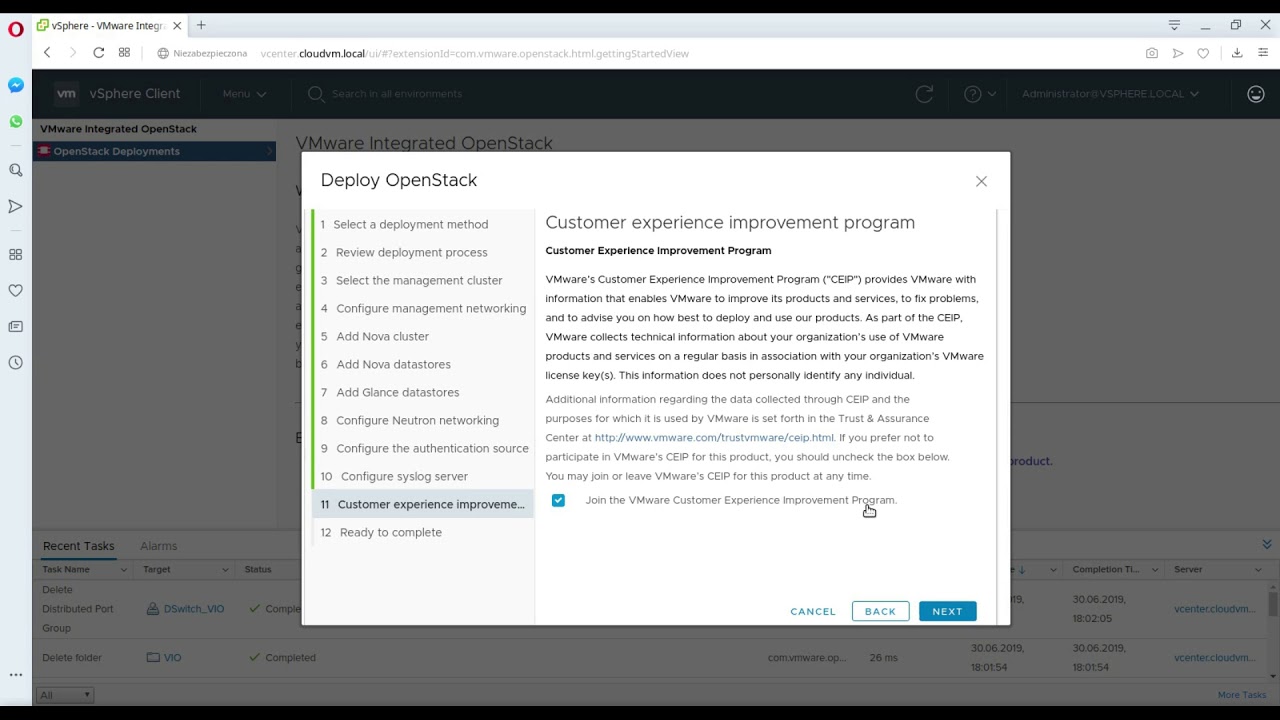1280x720 pixels.
Task: Open start page tiles icon in toolbar
Action: pyautogui.click(x=124, y=53)
